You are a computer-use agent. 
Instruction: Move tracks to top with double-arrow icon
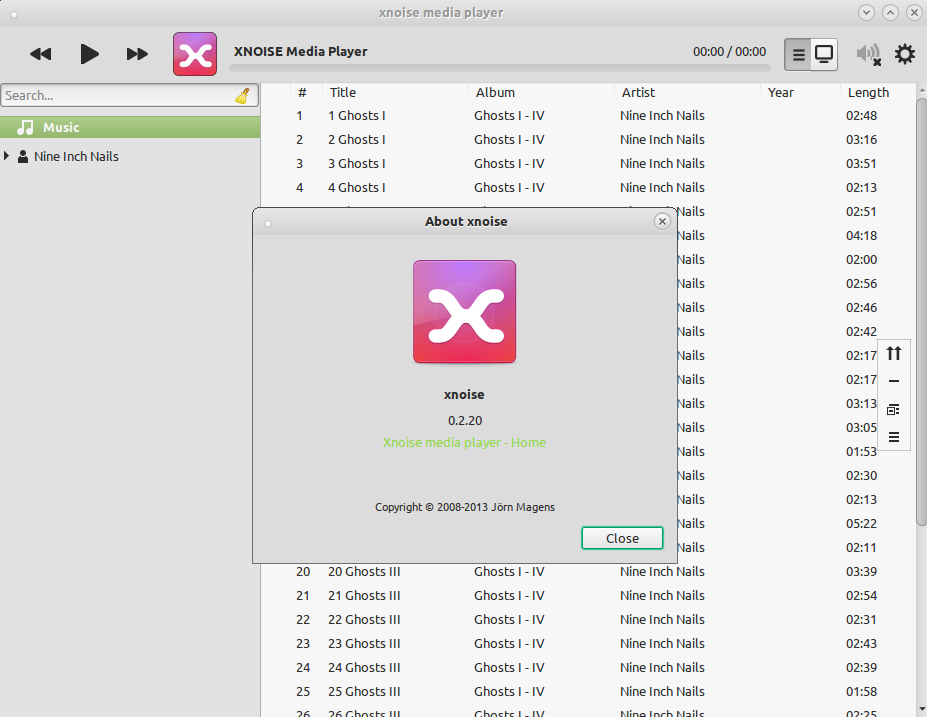pos(894,353)
